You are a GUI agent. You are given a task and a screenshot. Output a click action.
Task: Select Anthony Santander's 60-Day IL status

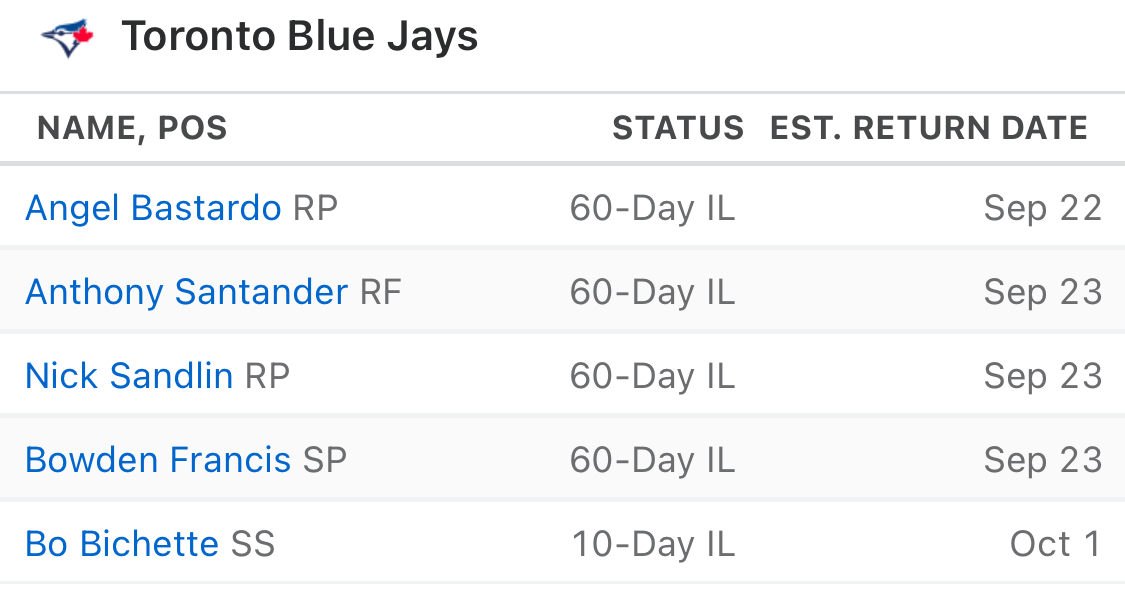(652, 292)
